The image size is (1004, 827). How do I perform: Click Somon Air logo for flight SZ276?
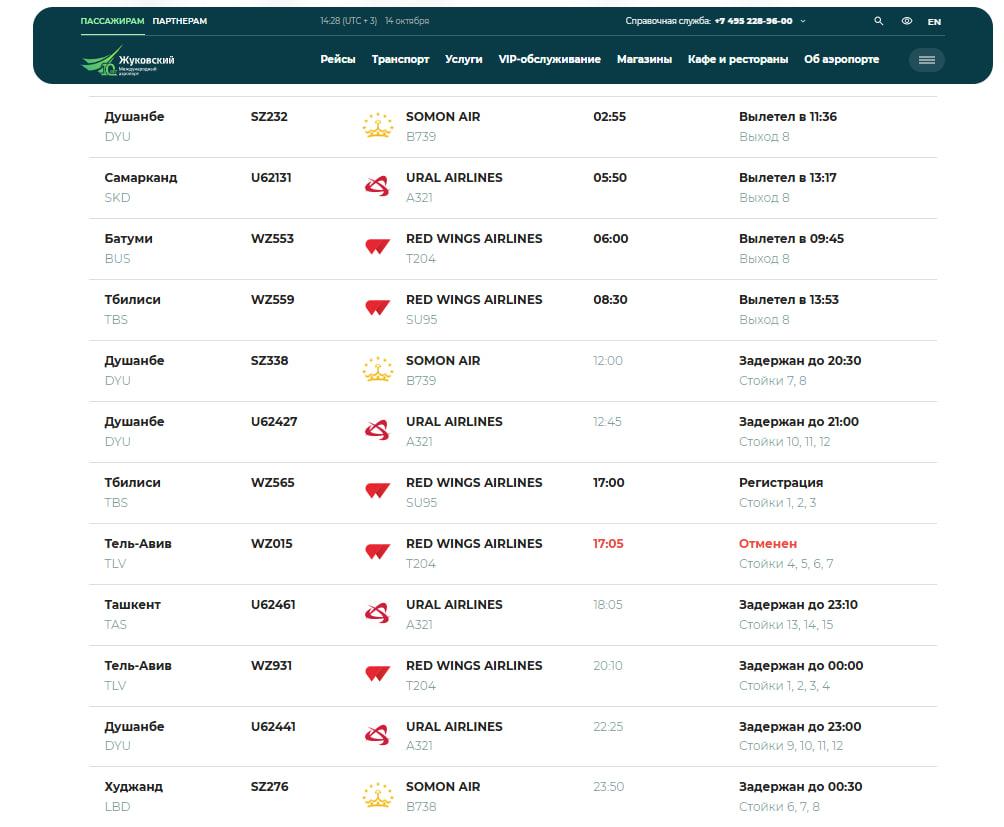point(378,795)
